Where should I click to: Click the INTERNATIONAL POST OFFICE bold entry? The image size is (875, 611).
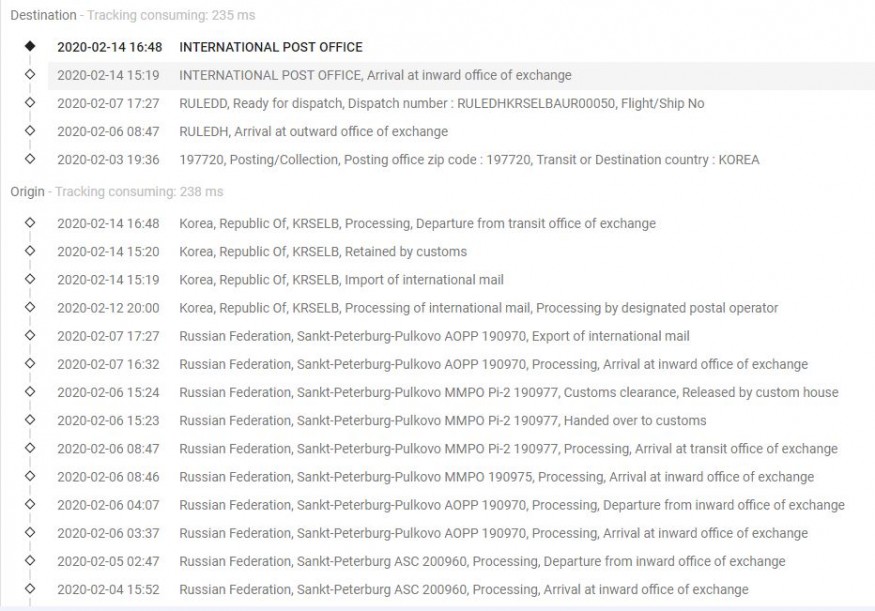(271, 47)
